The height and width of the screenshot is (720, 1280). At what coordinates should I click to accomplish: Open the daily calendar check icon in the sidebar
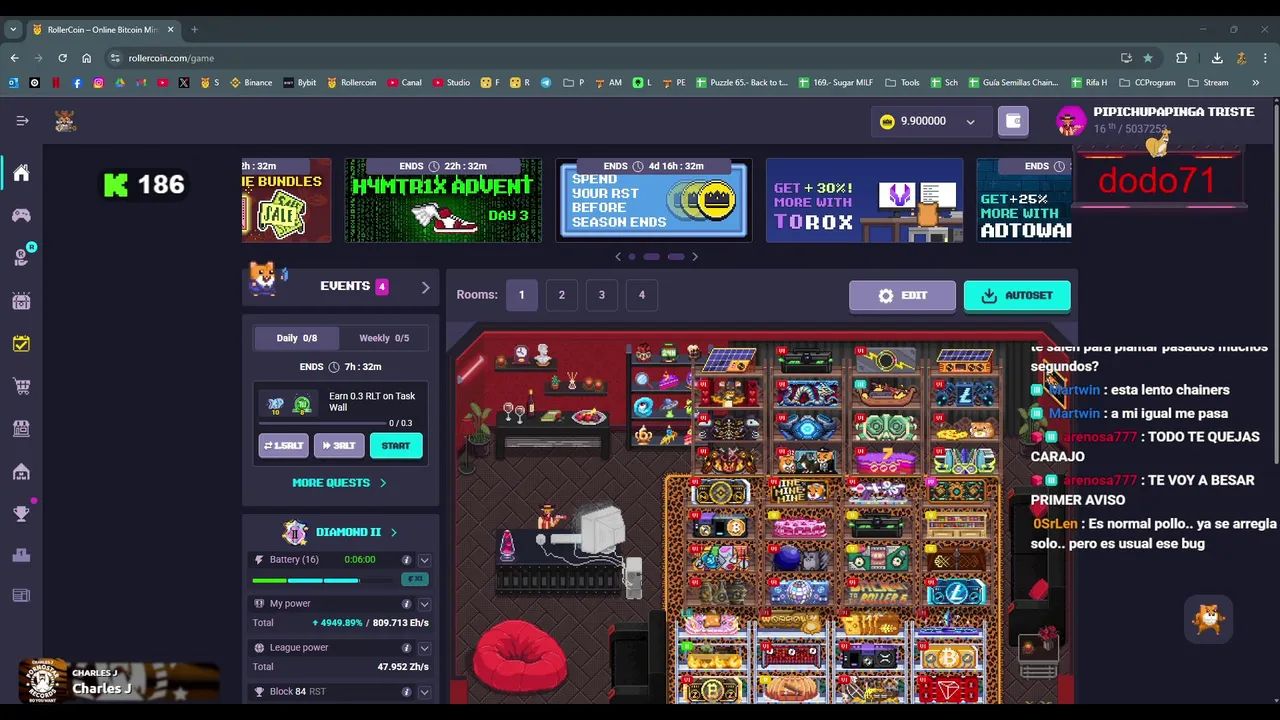tap(21, 344)
